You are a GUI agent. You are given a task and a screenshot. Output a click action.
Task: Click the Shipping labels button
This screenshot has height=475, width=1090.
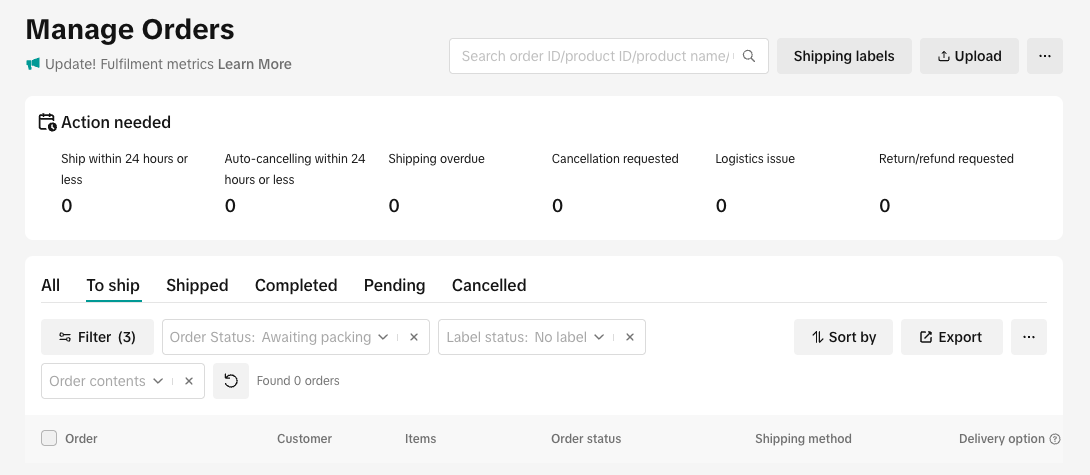coord(844,56)
